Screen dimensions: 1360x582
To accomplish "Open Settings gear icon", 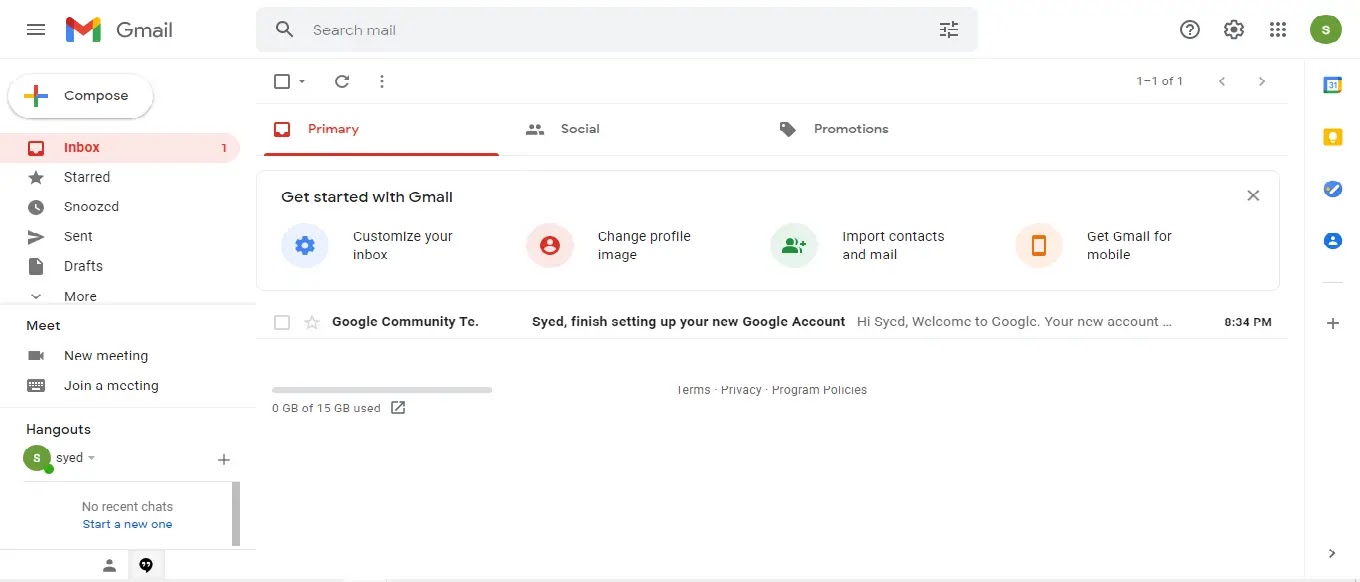I will 1234,30.
